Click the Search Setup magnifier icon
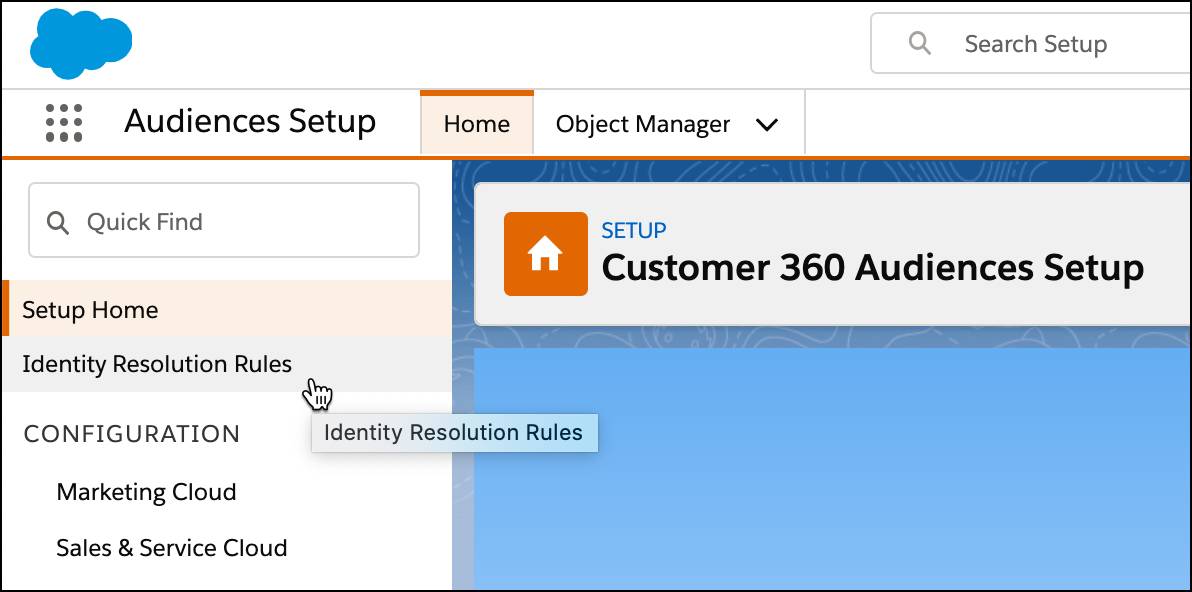The height and width of the screenshot is (592, 1192). (x=920, y=43)
